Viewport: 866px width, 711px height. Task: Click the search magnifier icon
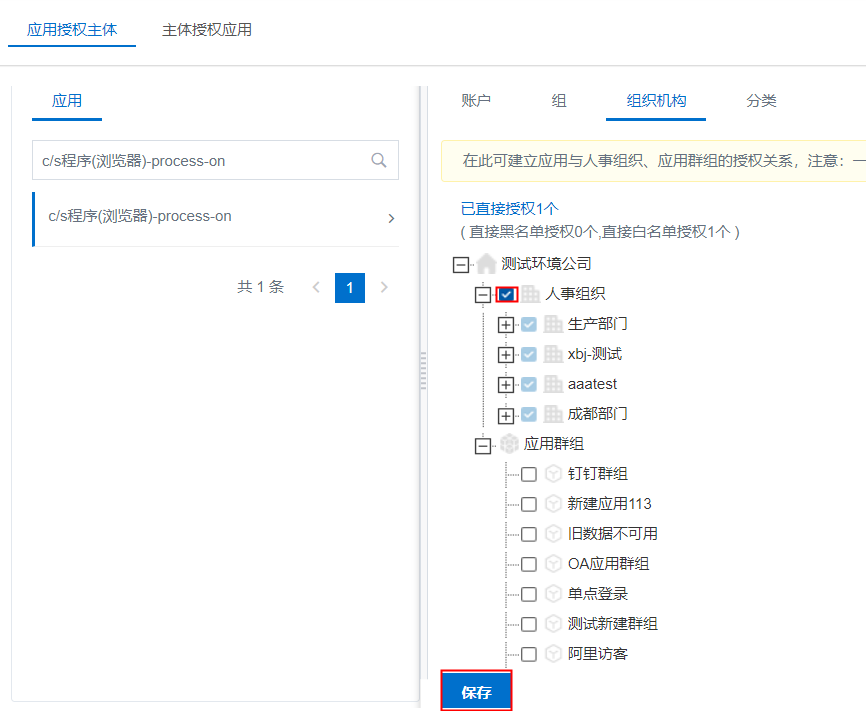[x=379, y=160]
